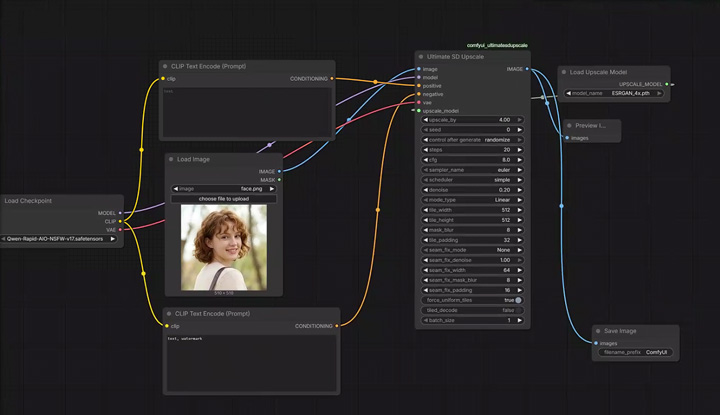Click the Ultimate SD Upscale title text
720x415 pixels.
point(455,57)
